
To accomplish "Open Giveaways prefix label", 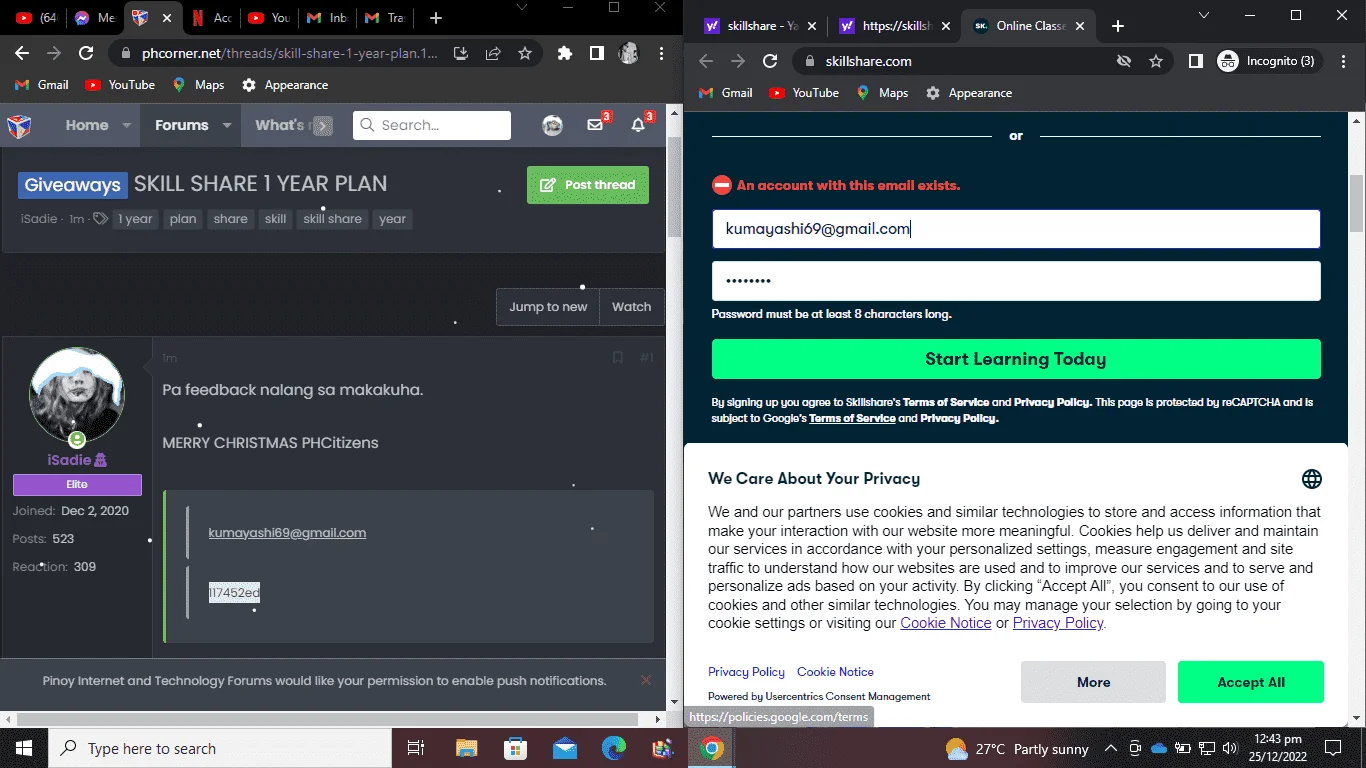I will [73, 185].
